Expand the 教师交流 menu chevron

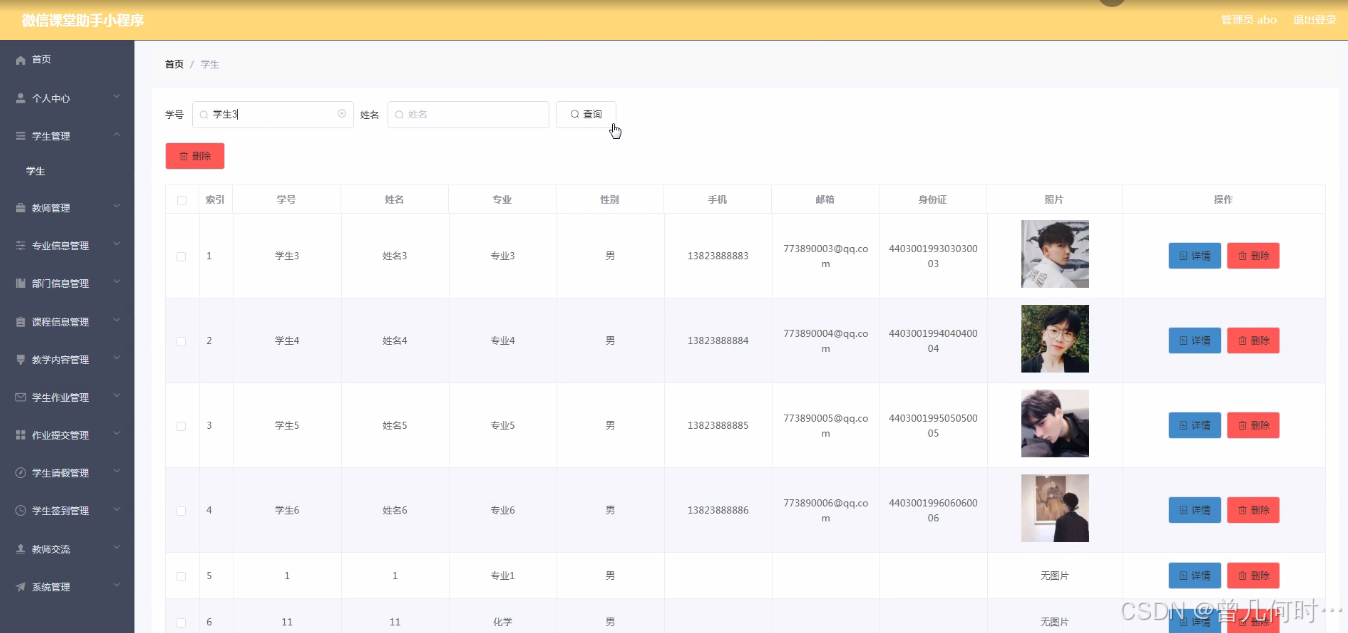tap(117, 548)
